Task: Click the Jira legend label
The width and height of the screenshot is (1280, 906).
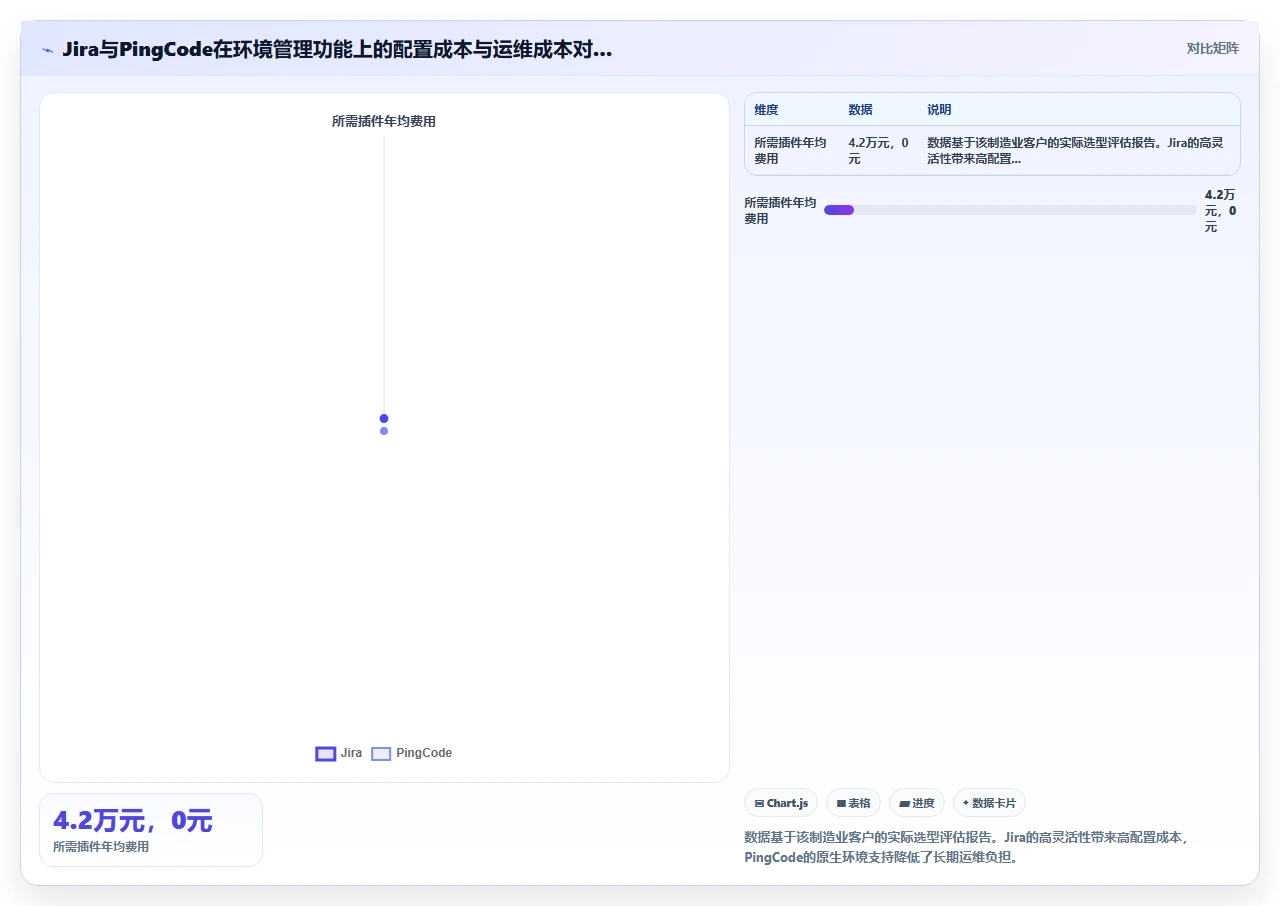Action: tap(351, 753)
